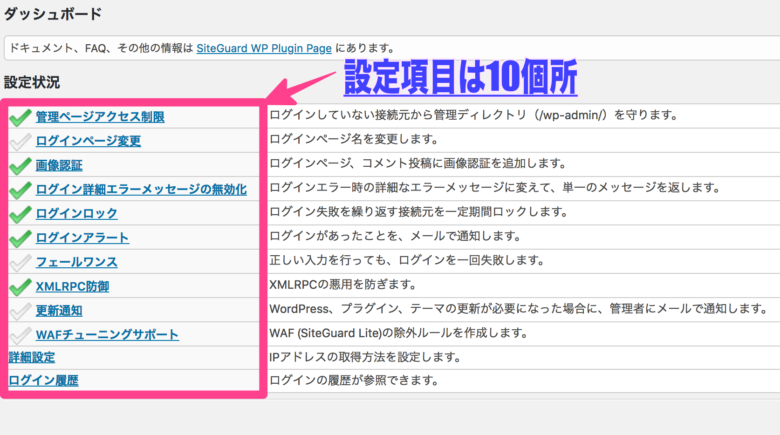The height and width of the screenshot is (435, 780).
Task: Click description about WordPress、プラグイン、テーマの更新 notification
Action: (519, 309)
